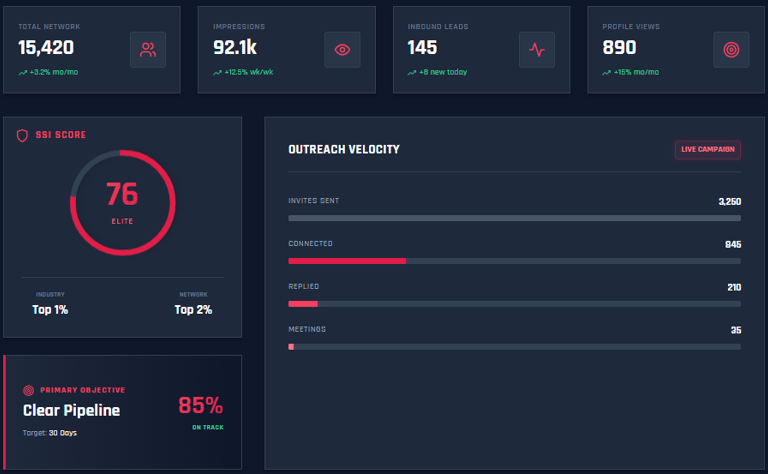Click the +15% mo/mo change text
The height and width of the screenshot is (474, 768).
pyautogui.click(x=636, y=72)
